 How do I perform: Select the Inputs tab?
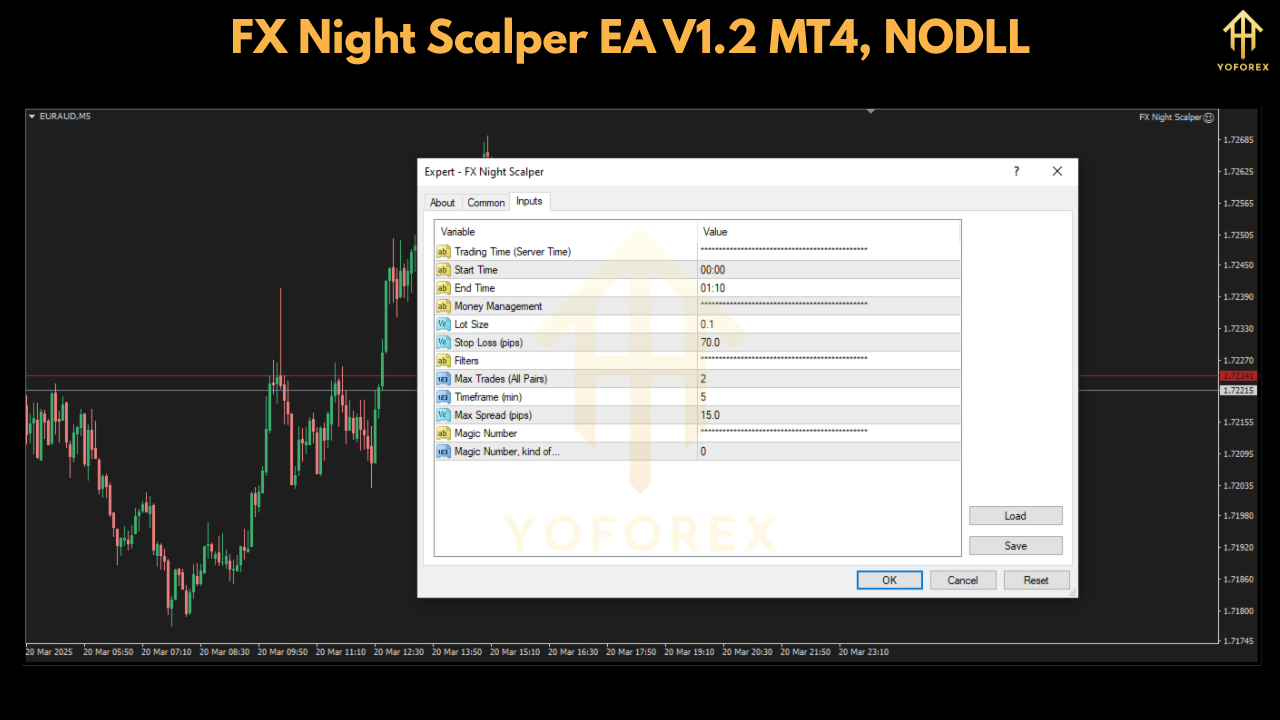click(529, 201)
